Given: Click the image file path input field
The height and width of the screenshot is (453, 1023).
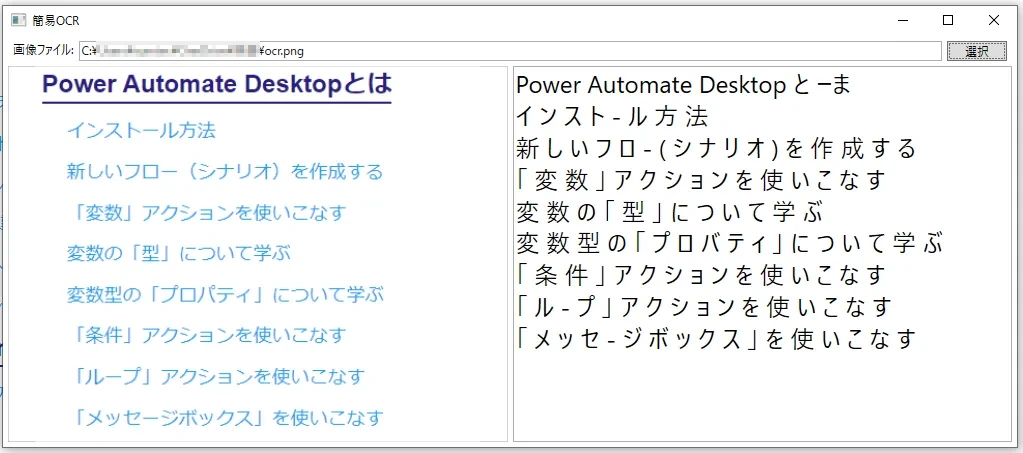Looking at the screenshot, I should click(x=510, y=51).
